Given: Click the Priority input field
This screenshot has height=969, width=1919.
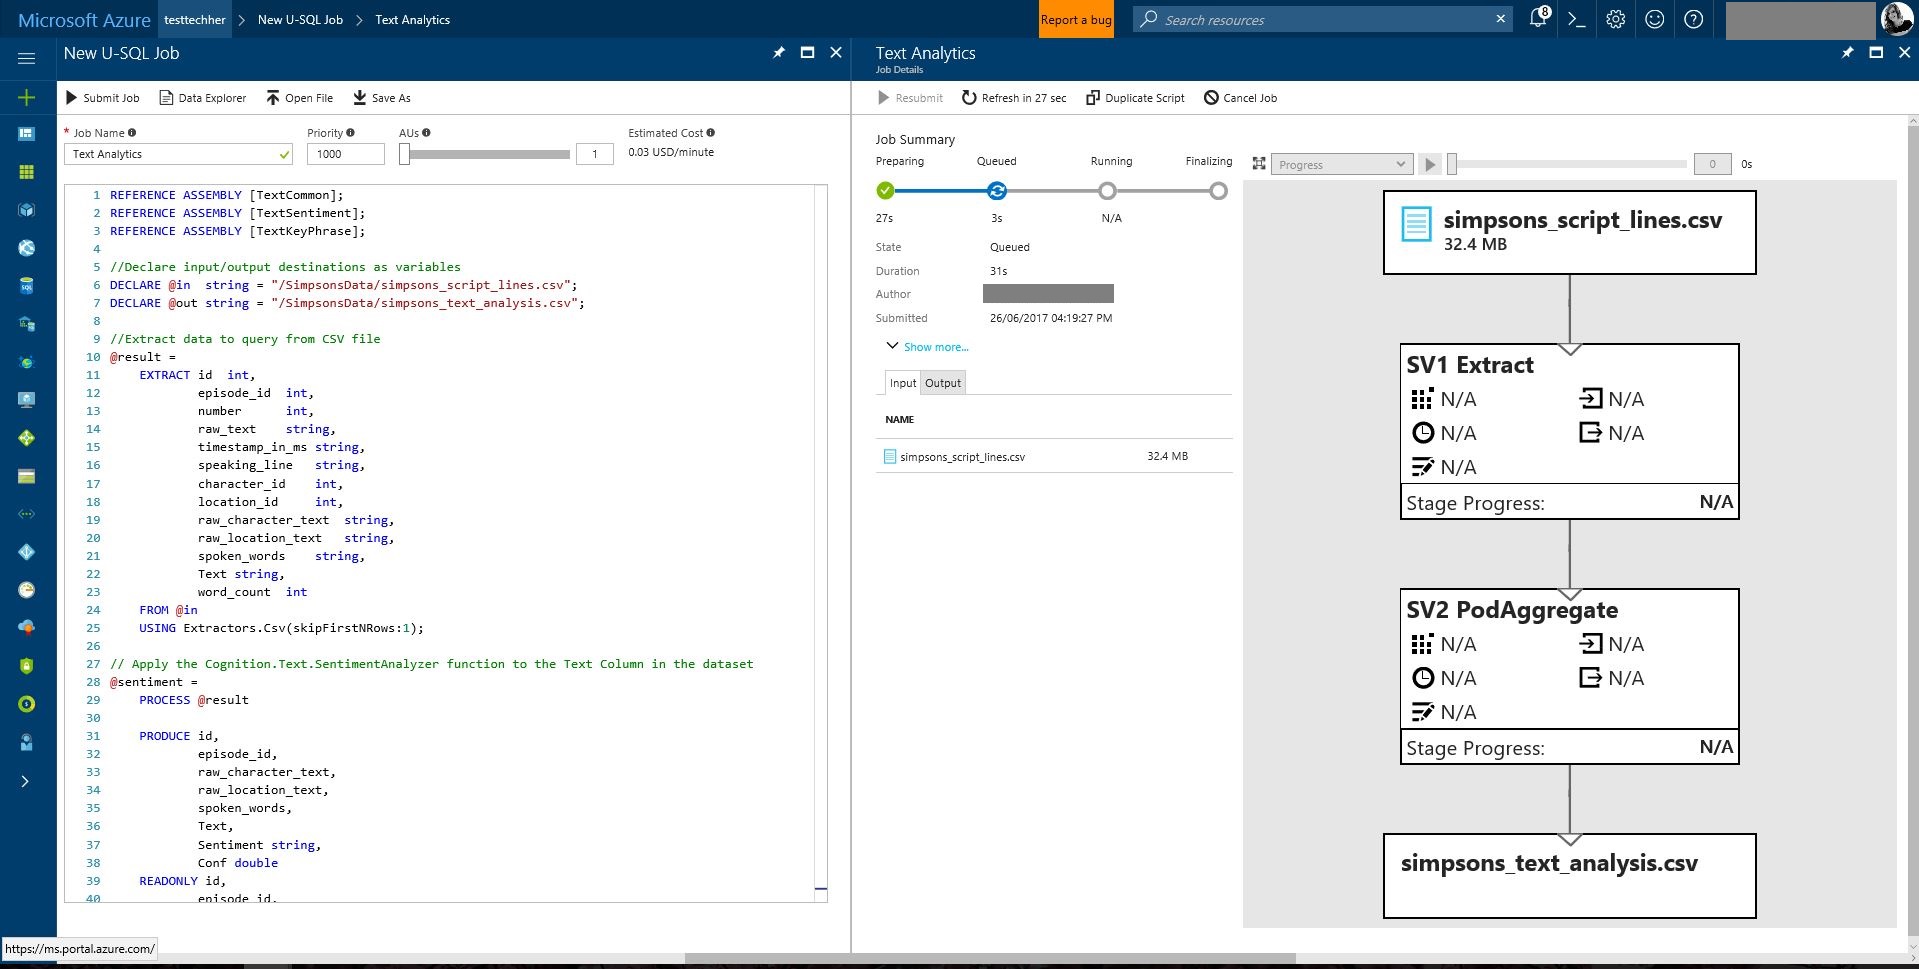Looking at the screenshot, I should pyautogui.click(x=346, y=154).
